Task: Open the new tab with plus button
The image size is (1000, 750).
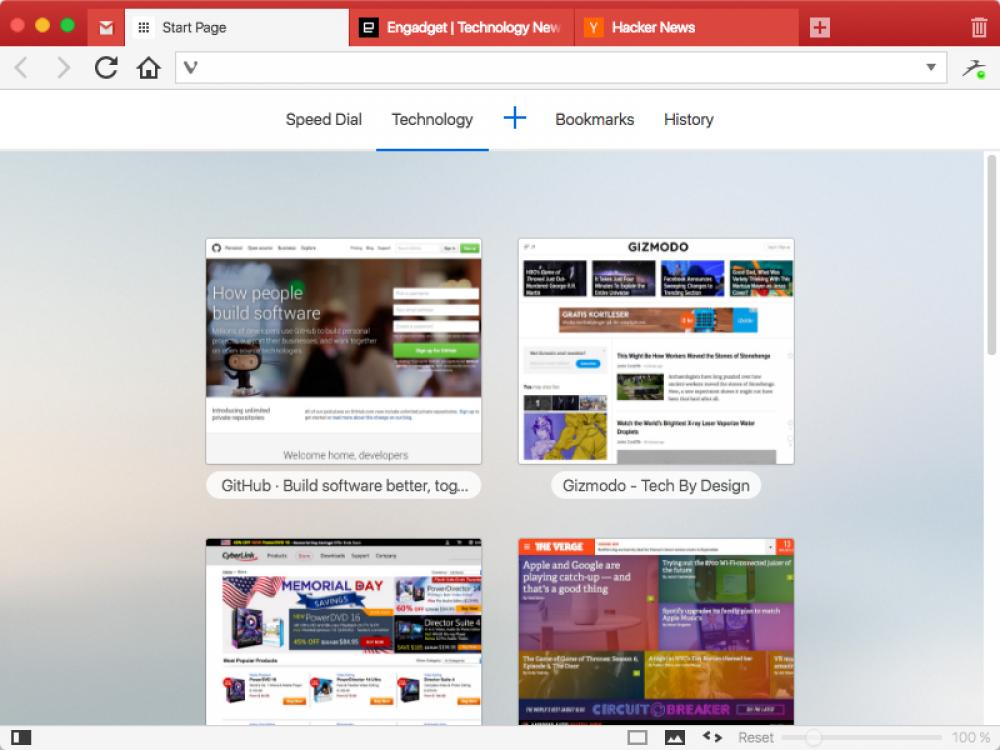Action: pos(819,27)
